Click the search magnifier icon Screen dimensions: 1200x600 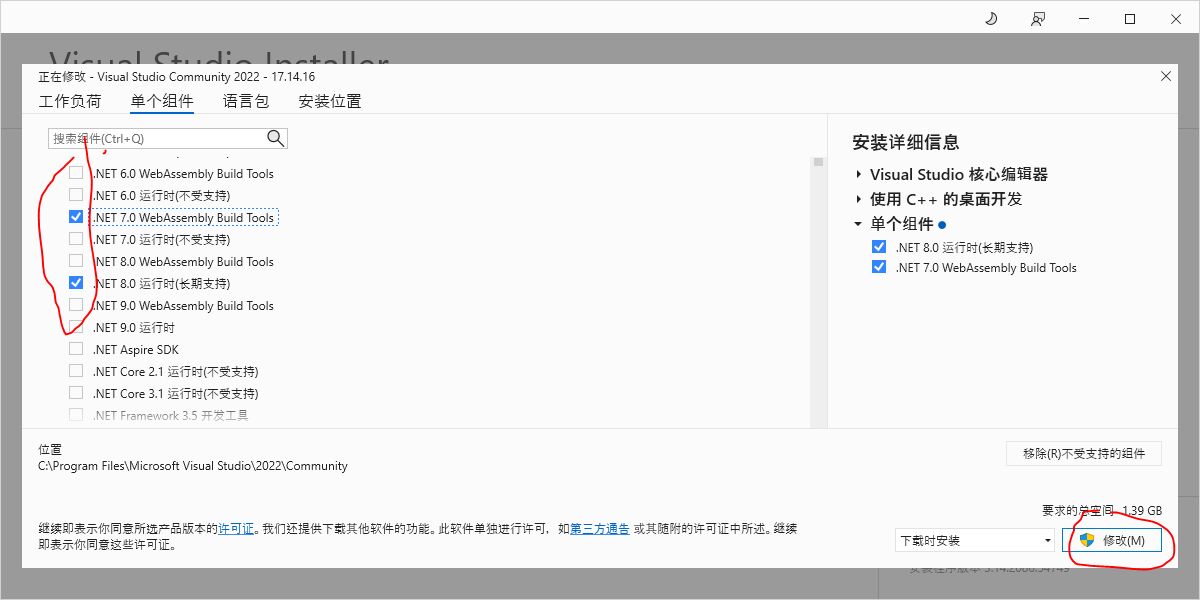[275, 139]
